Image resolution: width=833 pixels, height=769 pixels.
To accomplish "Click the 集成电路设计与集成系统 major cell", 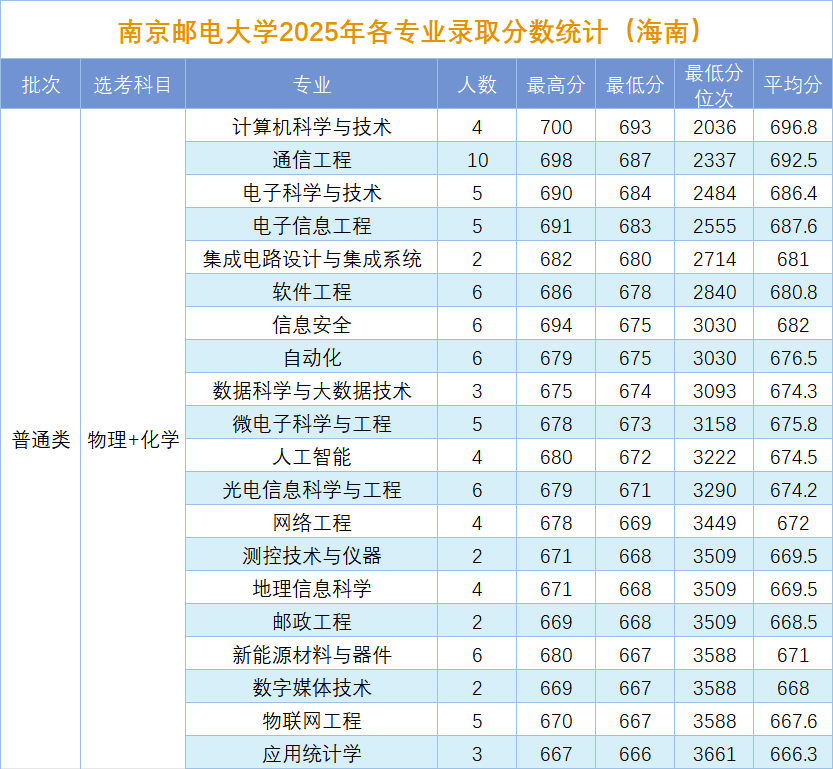I will [311, 259].
